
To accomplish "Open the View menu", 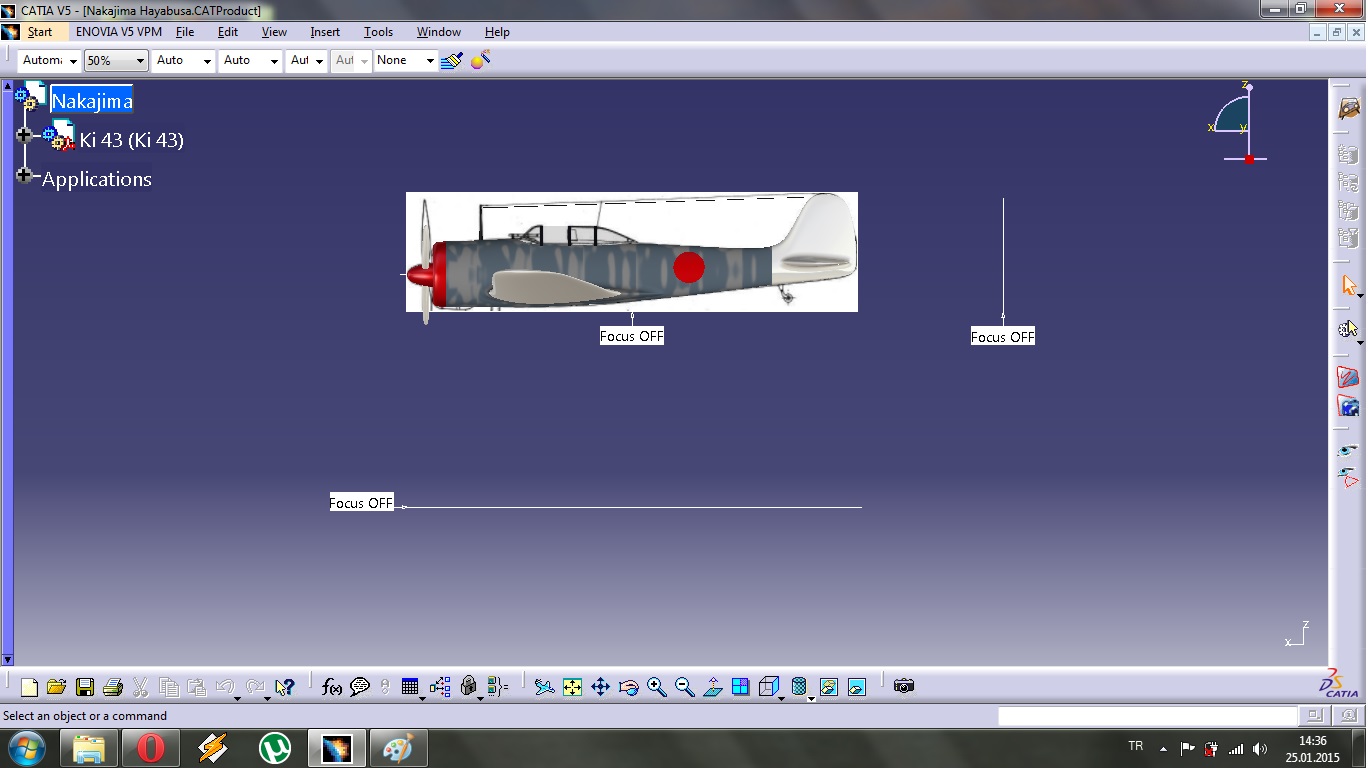I will 274,32.
